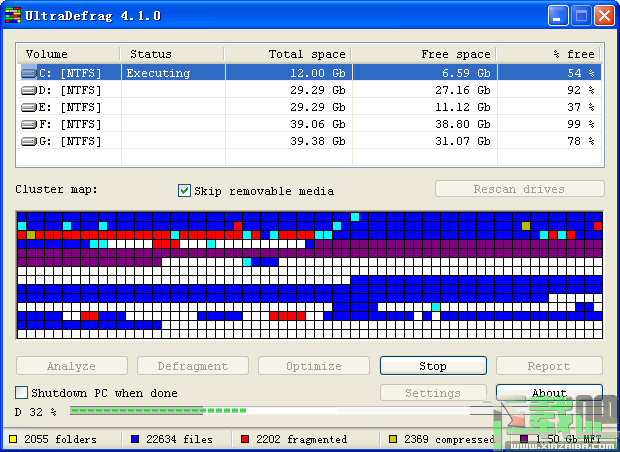Select the C: [NTFS] volume row
The image size is (620, 452).
click(x=309, y=73)
